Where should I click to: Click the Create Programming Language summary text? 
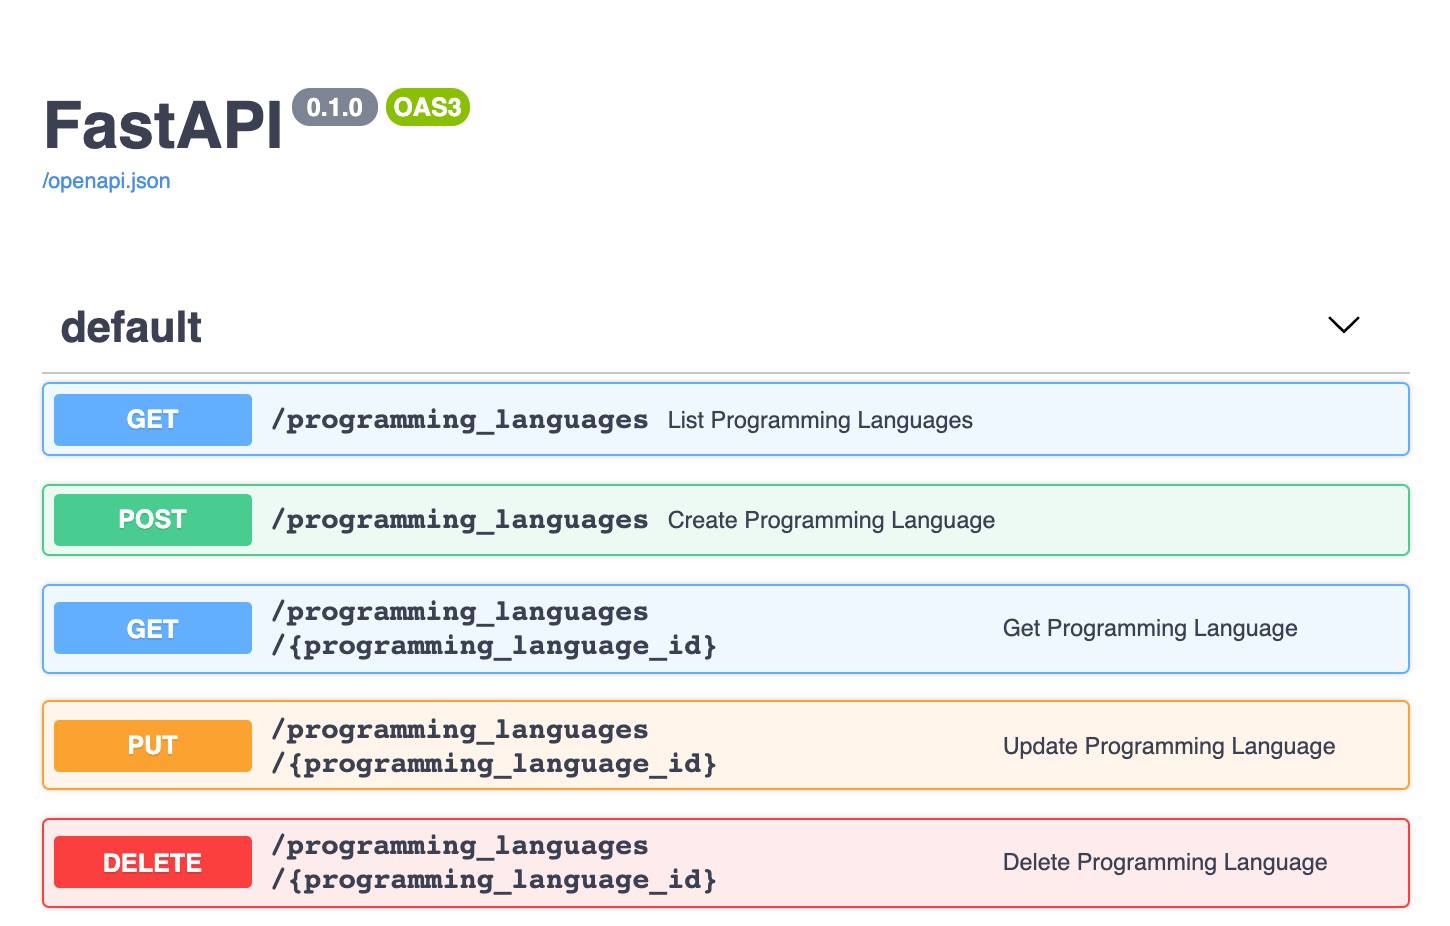point(831,519)
